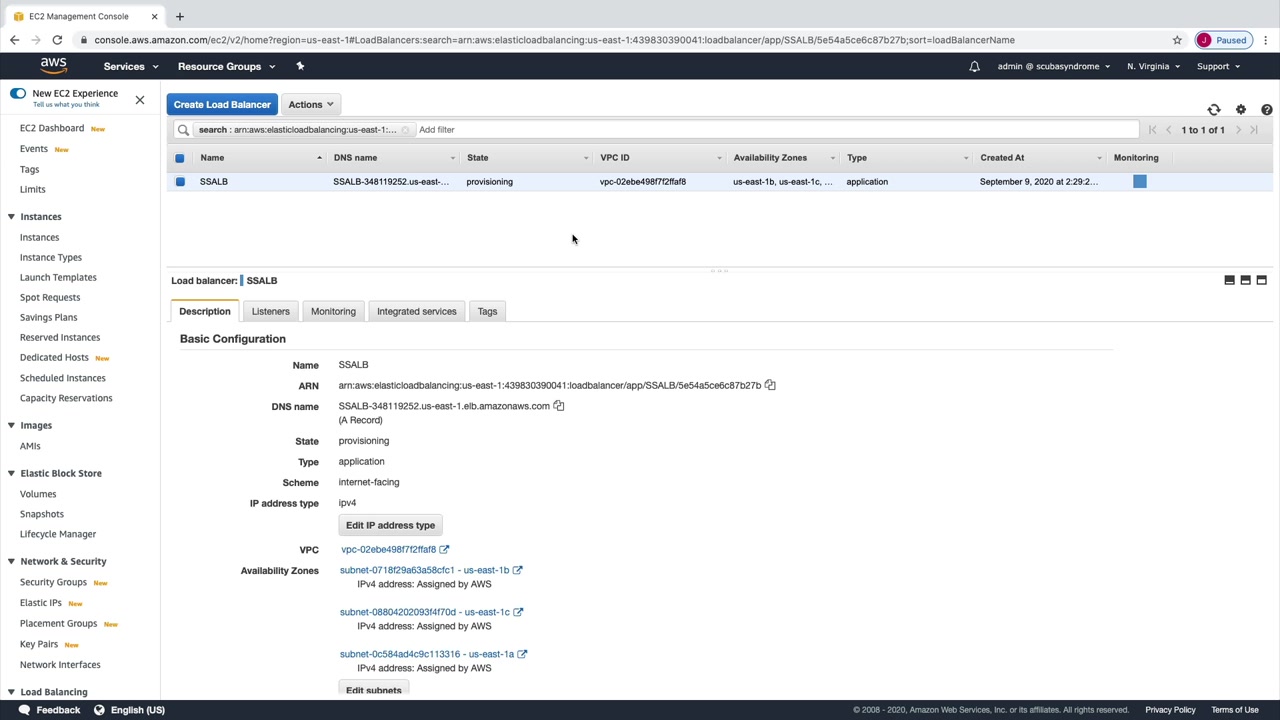Reload the page with the browser reload button

pos(57,40)
